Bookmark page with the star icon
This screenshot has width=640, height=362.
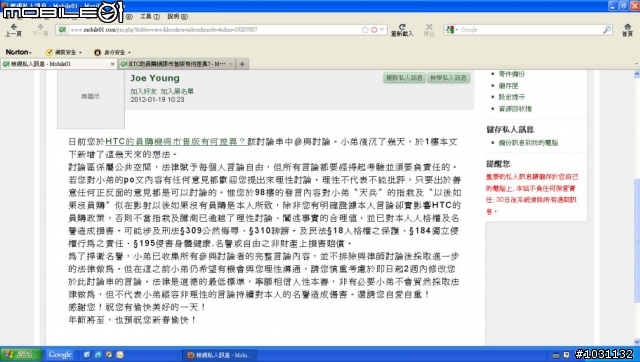point(365,30)
